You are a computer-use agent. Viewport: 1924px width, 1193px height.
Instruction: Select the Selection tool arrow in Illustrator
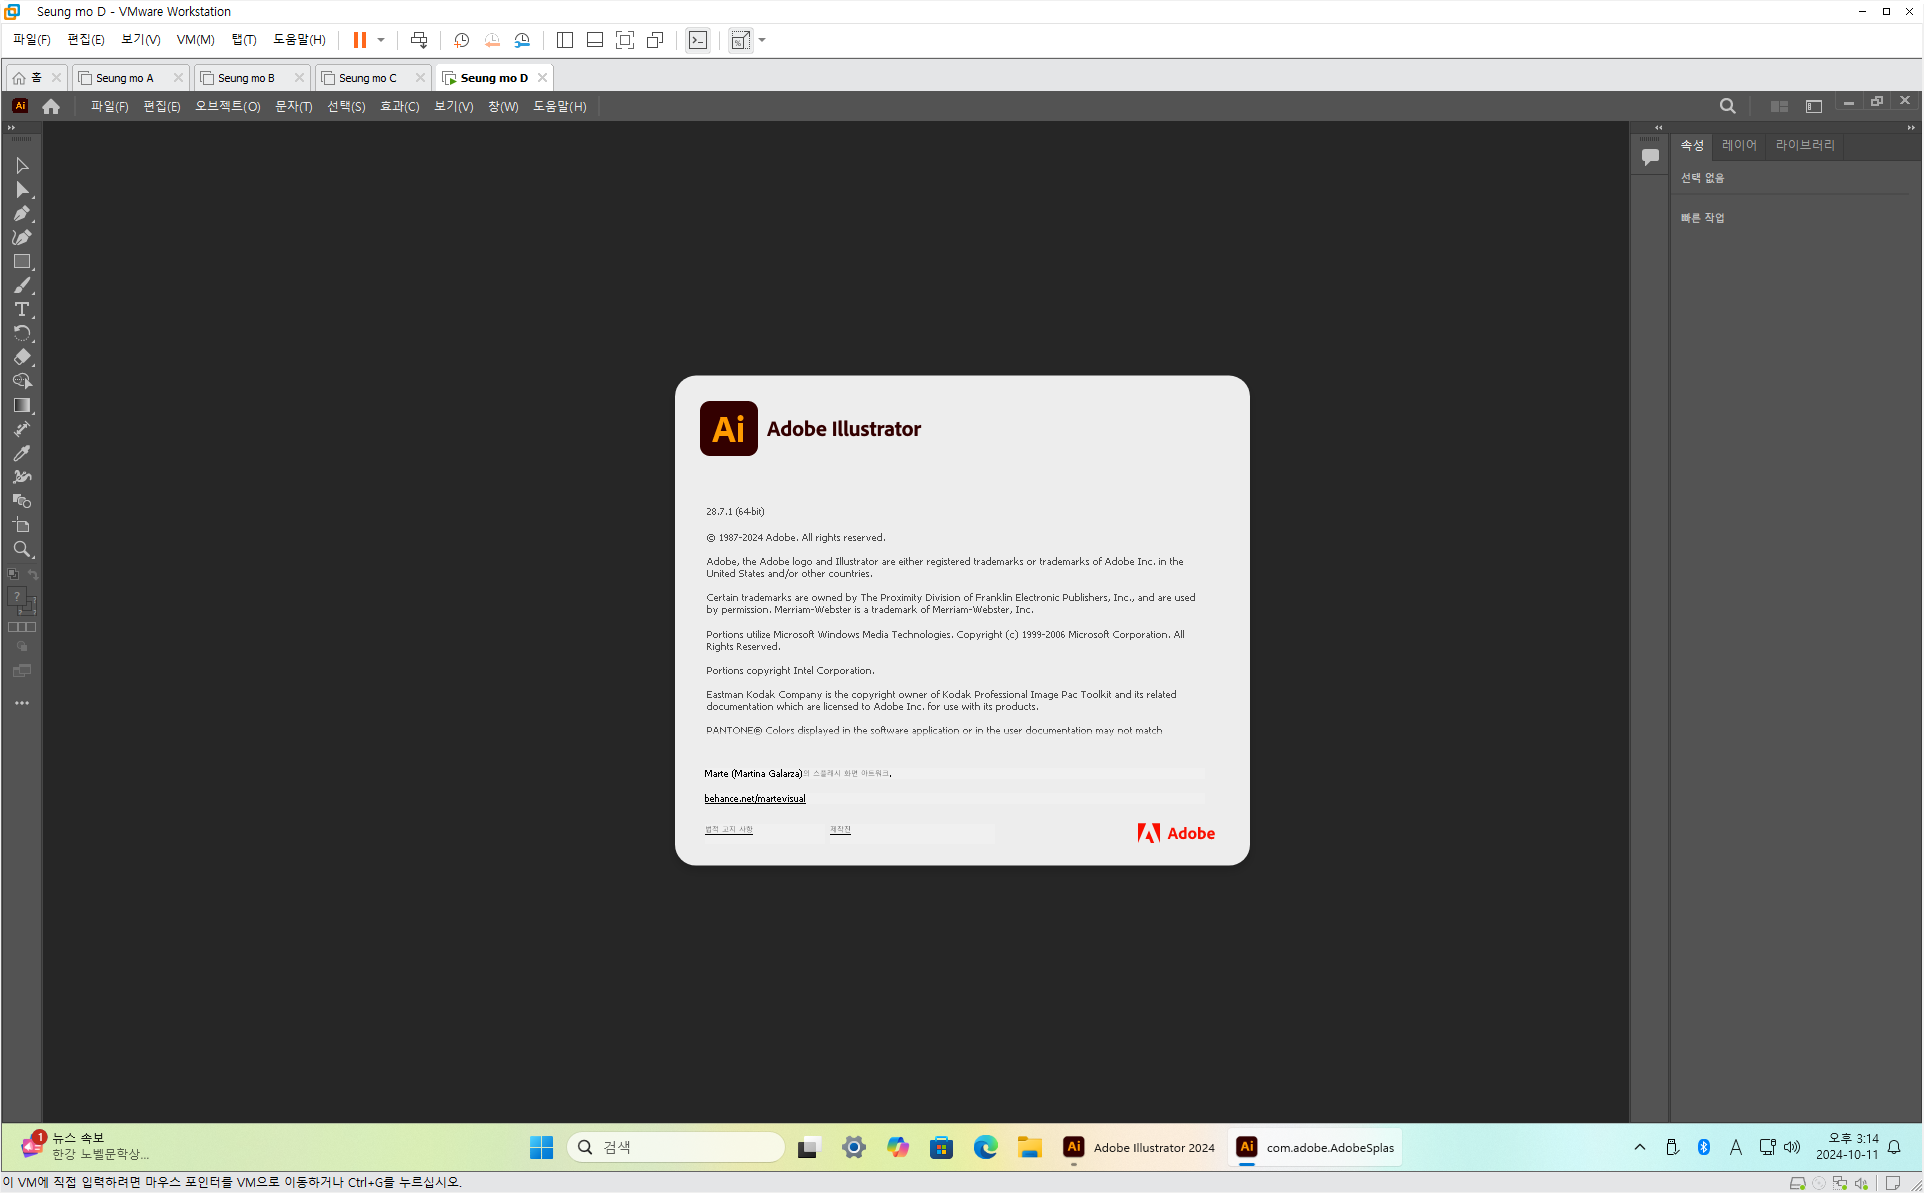tap(22, 165)
